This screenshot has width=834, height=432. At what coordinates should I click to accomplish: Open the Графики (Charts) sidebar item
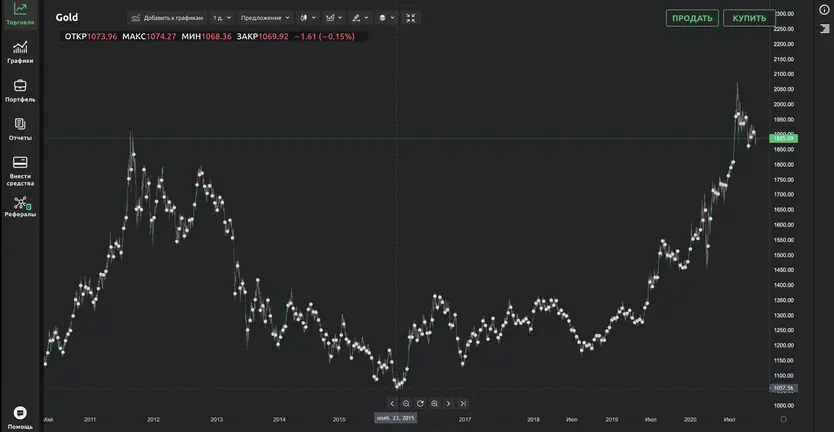coord(20,52)
